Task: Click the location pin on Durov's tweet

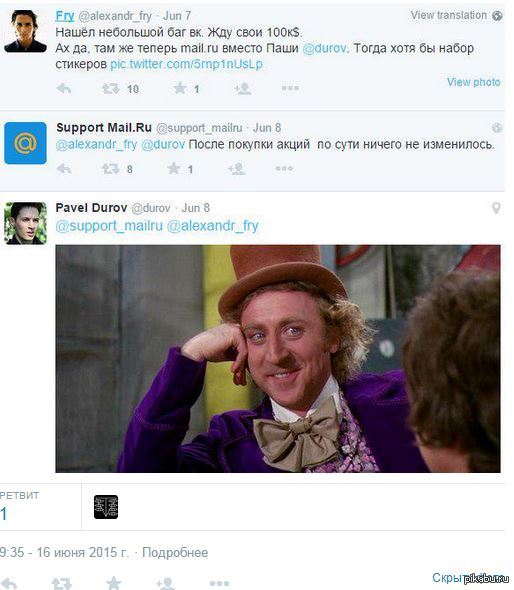Action: tap(496, 208)
